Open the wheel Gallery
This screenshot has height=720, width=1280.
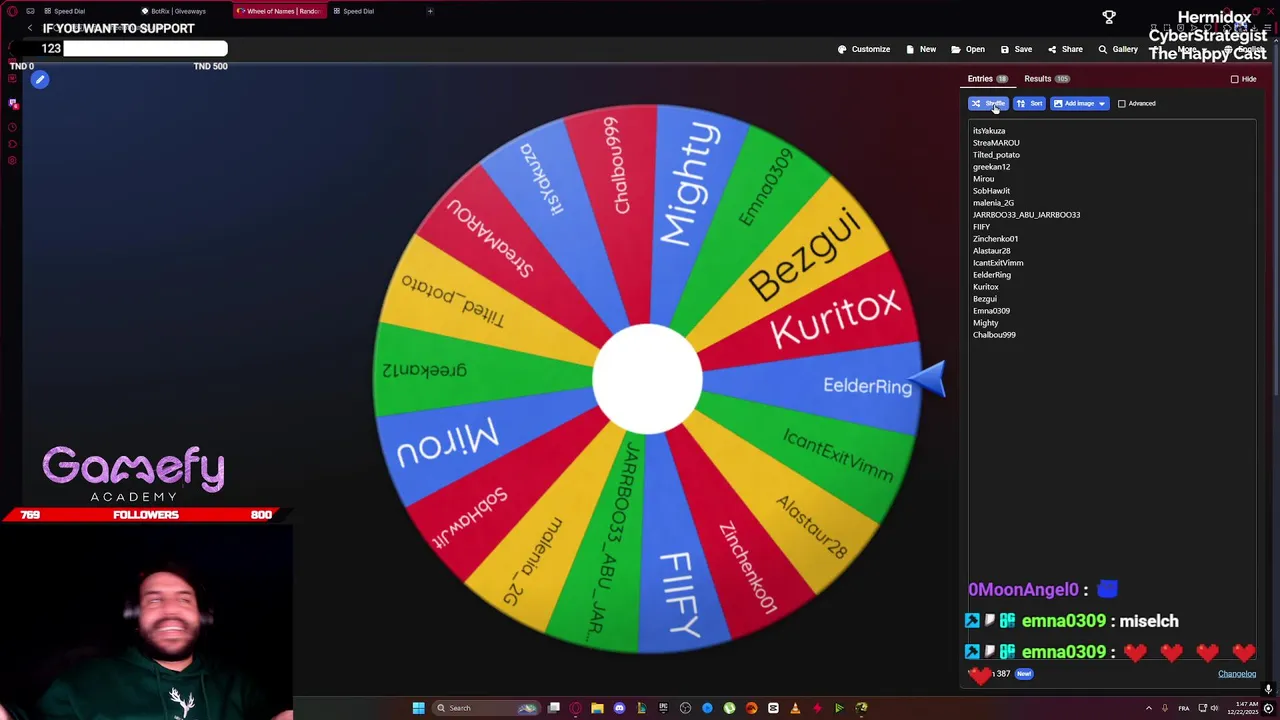click(x=1118, y=49)
